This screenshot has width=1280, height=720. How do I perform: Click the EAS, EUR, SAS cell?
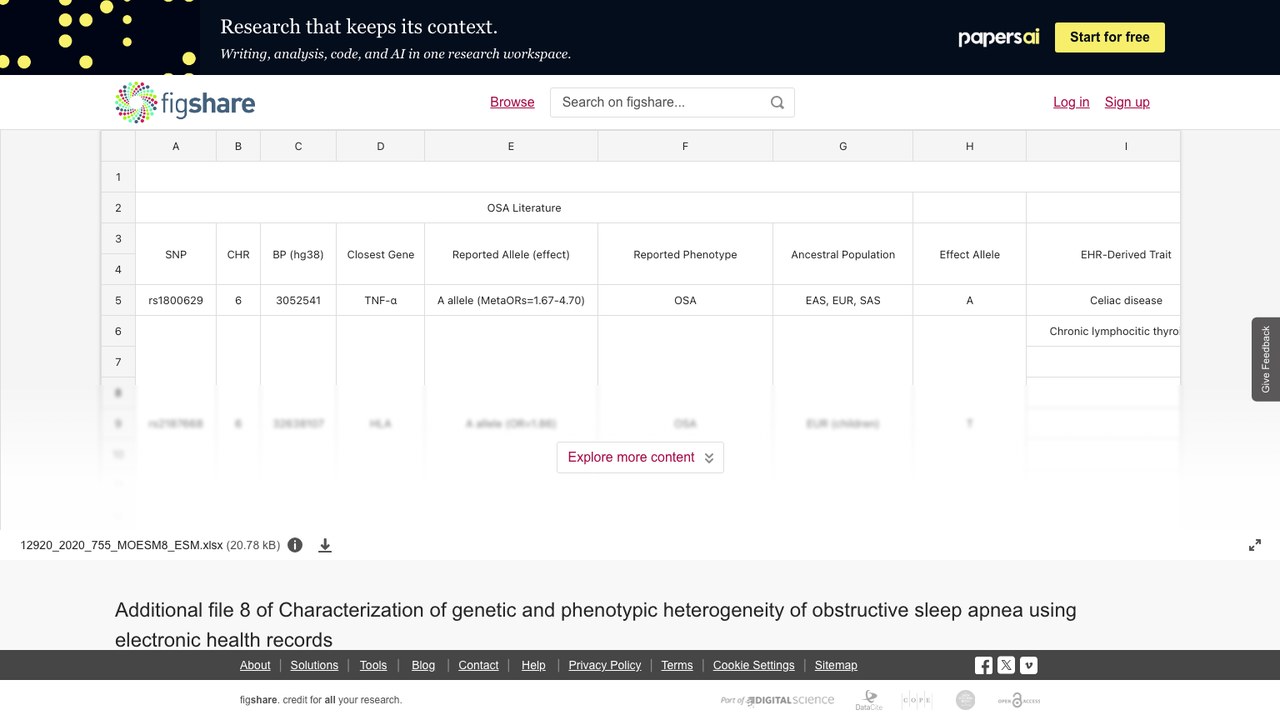tap(843, 300)
